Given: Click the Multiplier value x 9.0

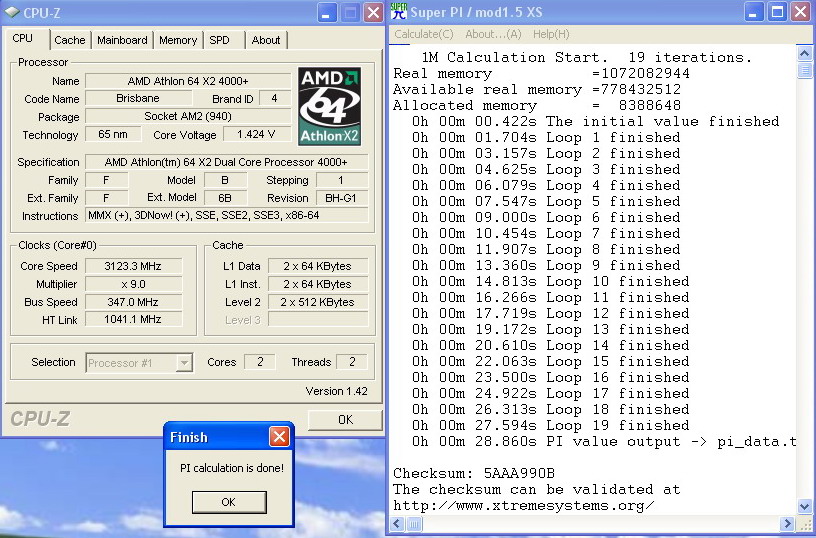Looking at the screenshot, I should (x=133, y=284).
